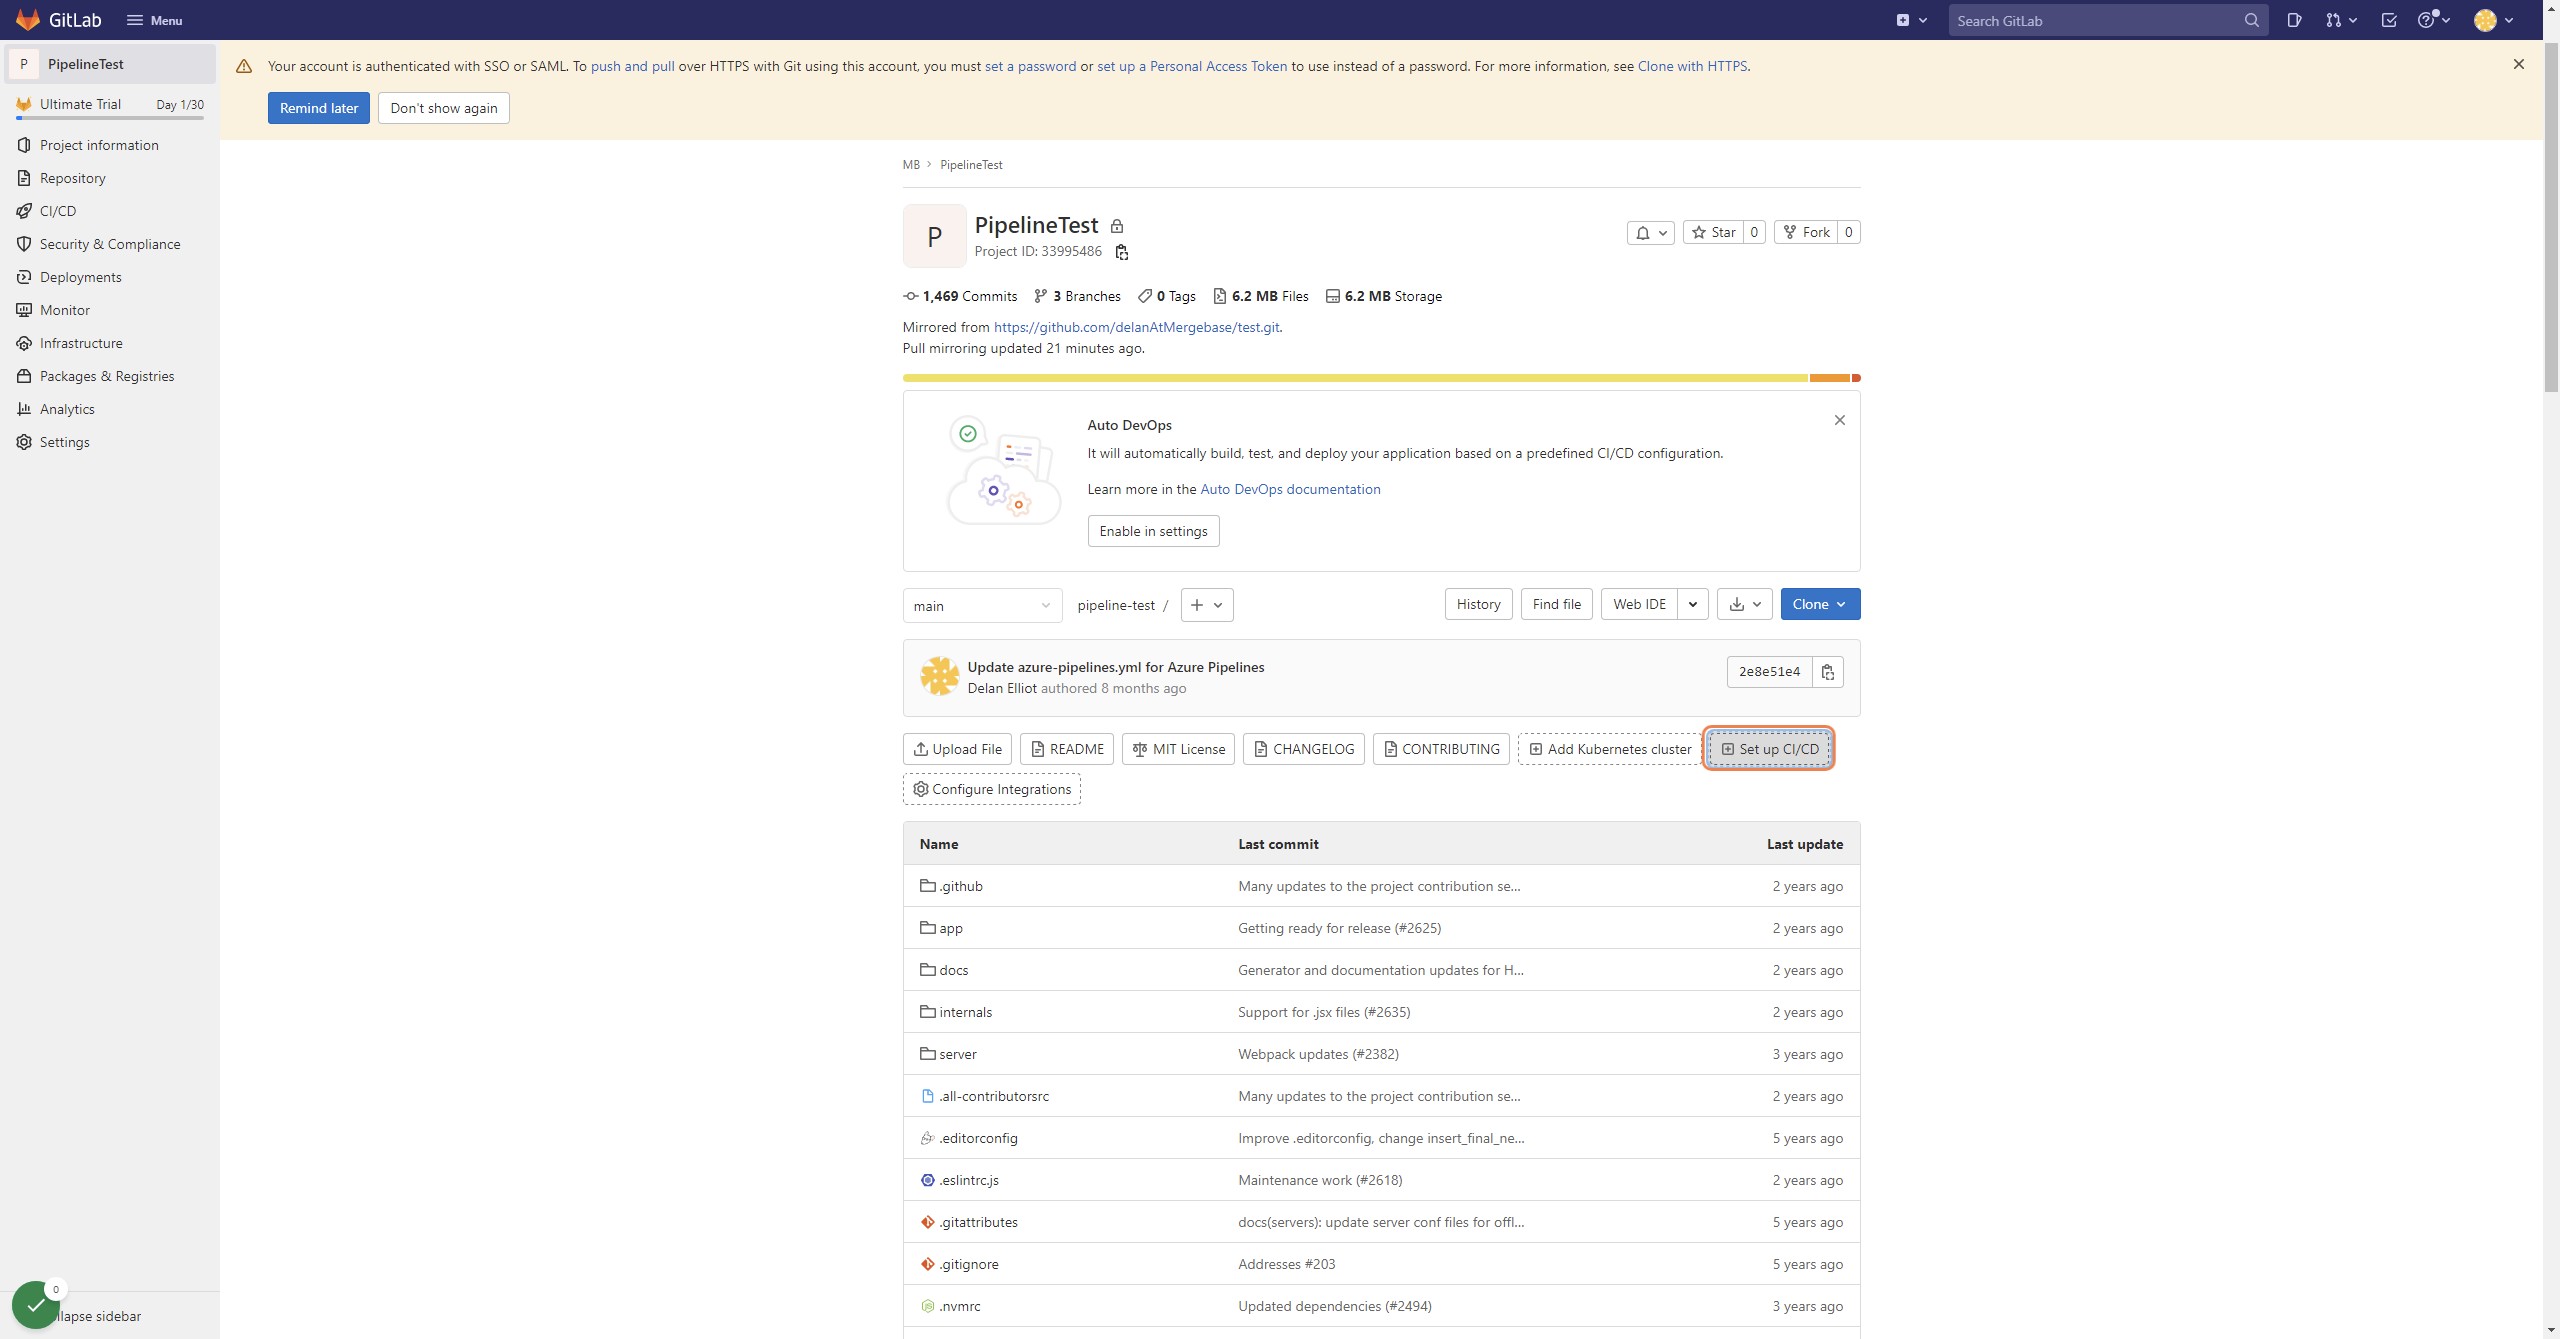Dismiss the SSO warning banner
2560x1339 pixels.
2518,64
